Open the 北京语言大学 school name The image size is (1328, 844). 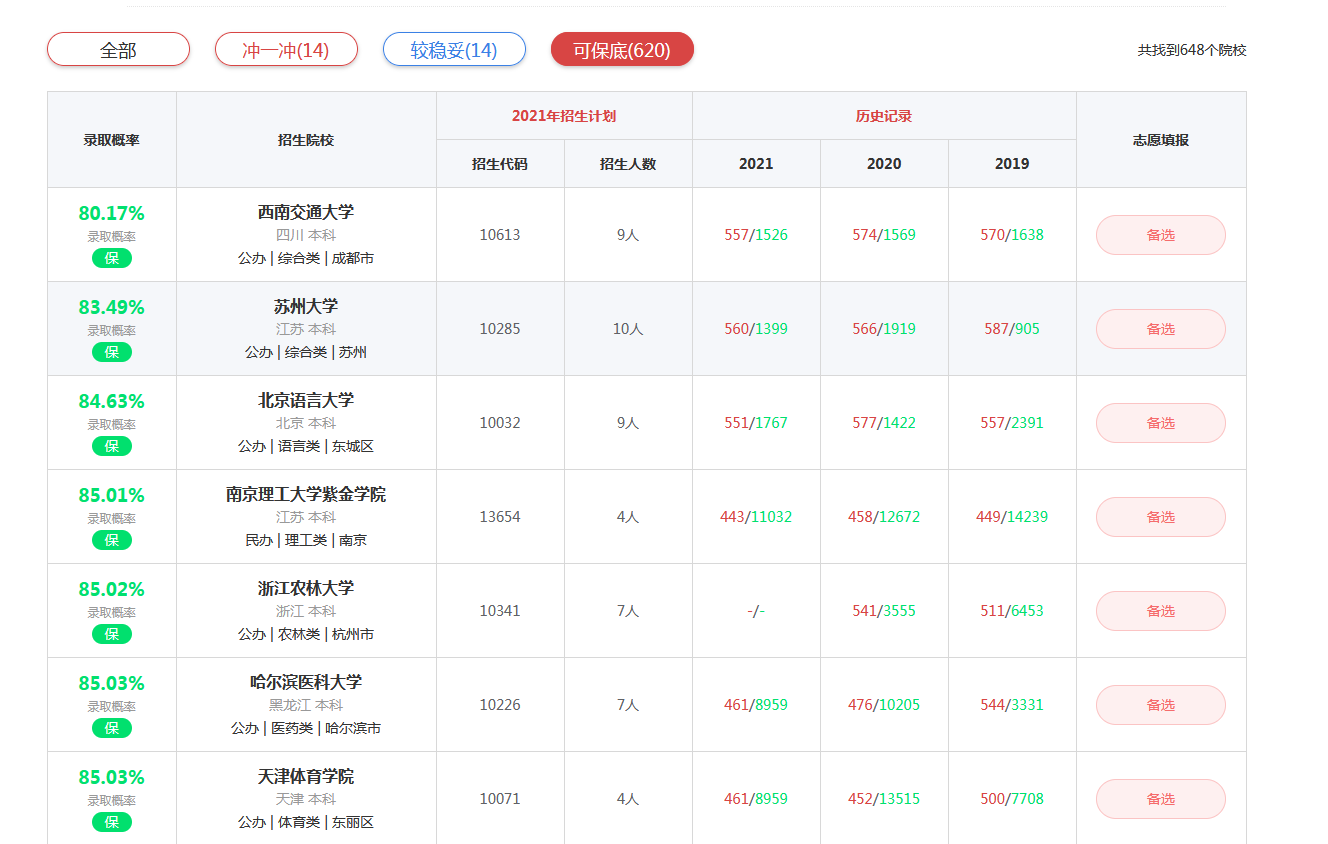(306, 400)
